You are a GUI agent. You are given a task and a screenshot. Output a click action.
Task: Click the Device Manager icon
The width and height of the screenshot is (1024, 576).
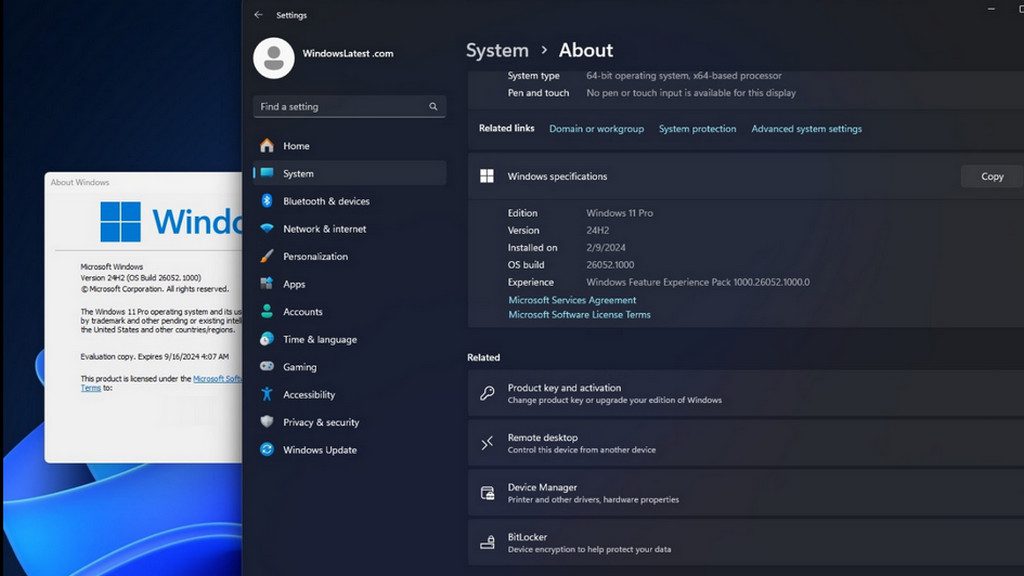487,493
